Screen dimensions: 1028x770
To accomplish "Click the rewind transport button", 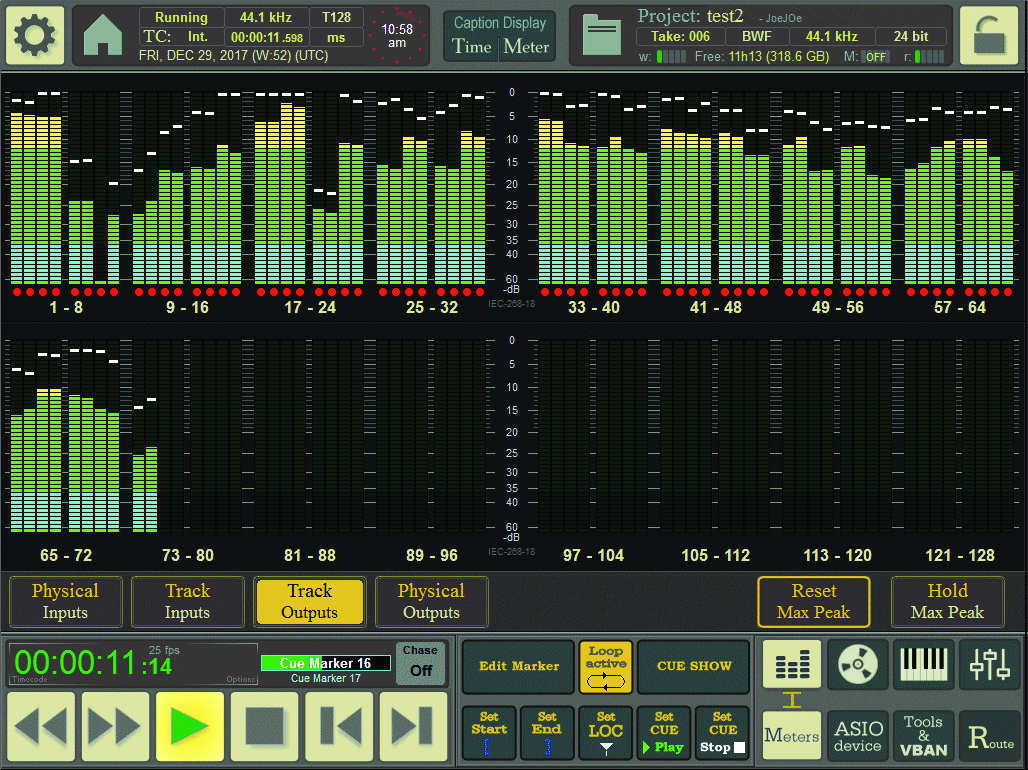I will tap(41, 726).
